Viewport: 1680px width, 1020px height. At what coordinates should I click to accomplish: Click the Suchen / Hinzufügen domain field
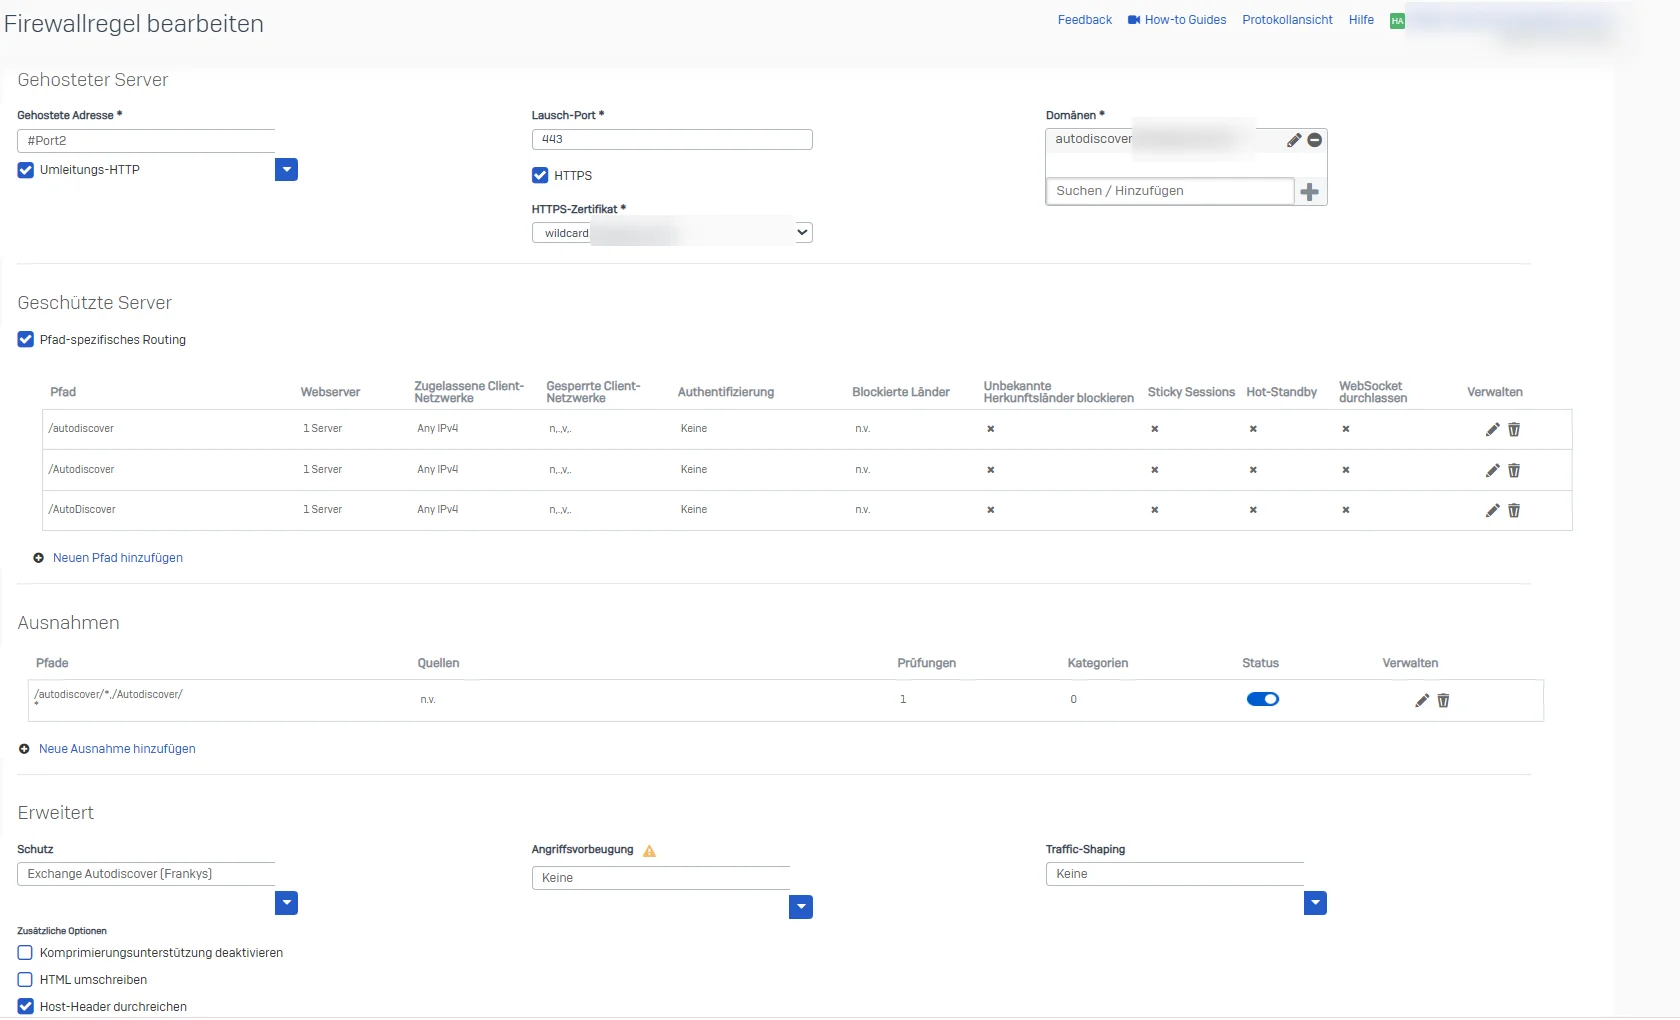[1170, 191]
